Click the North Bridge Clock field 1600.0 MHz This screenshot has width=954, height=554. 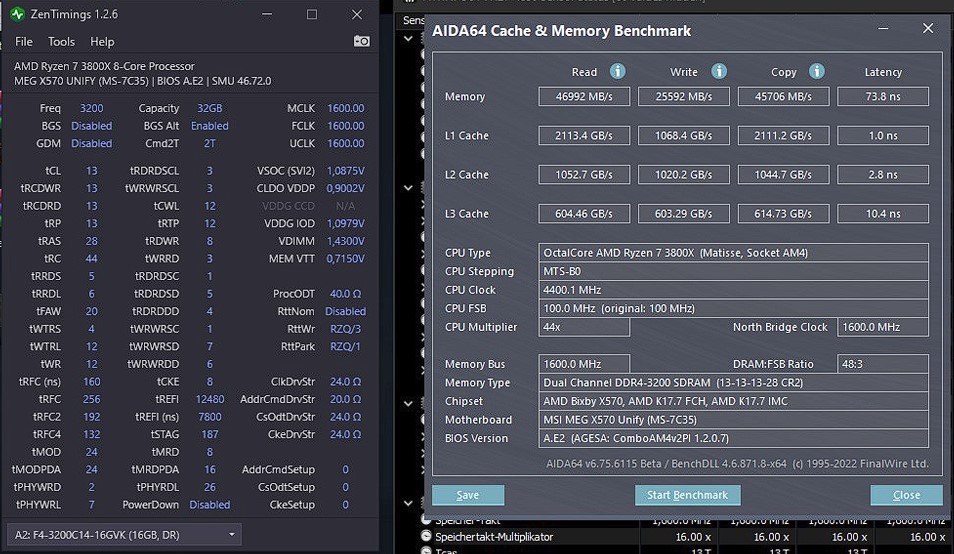click(883, 327)
